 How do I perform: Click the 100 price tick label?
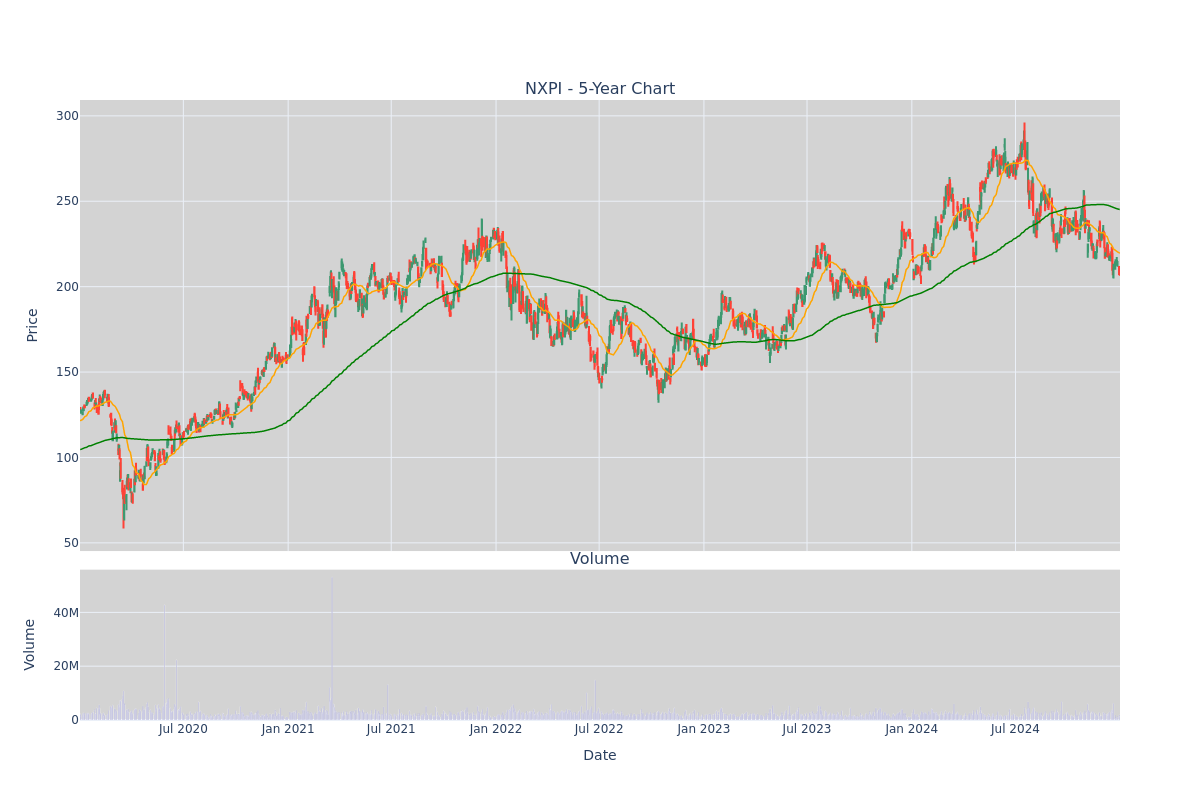(x=67, y=458)
